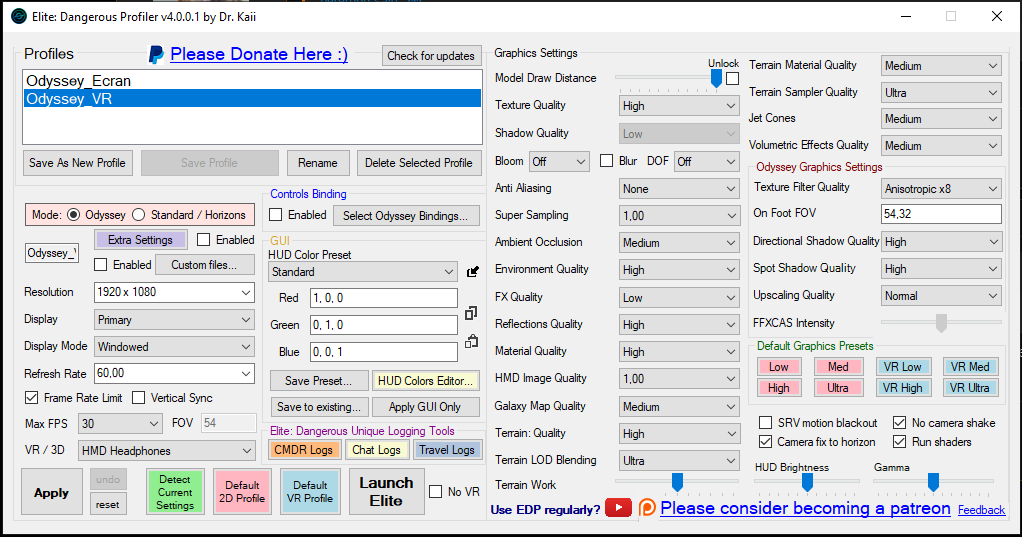This screenshot has width=1022, height=537.
Task: Click Delete Selected Profile
Action: (418, 163)
